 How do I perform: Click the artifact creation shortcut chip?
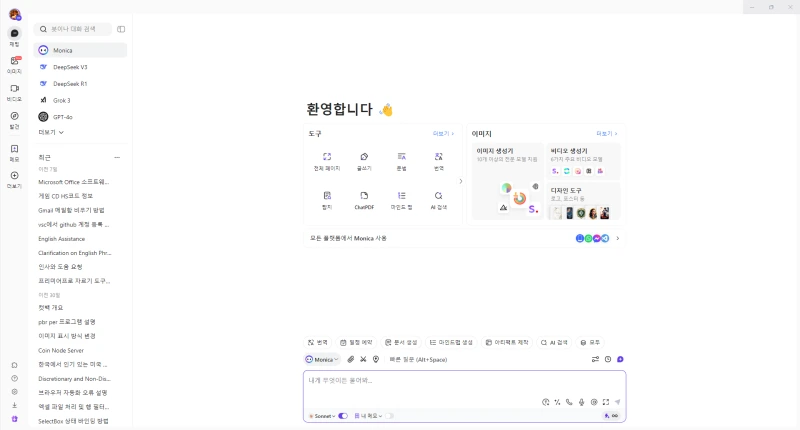(507, 342)
